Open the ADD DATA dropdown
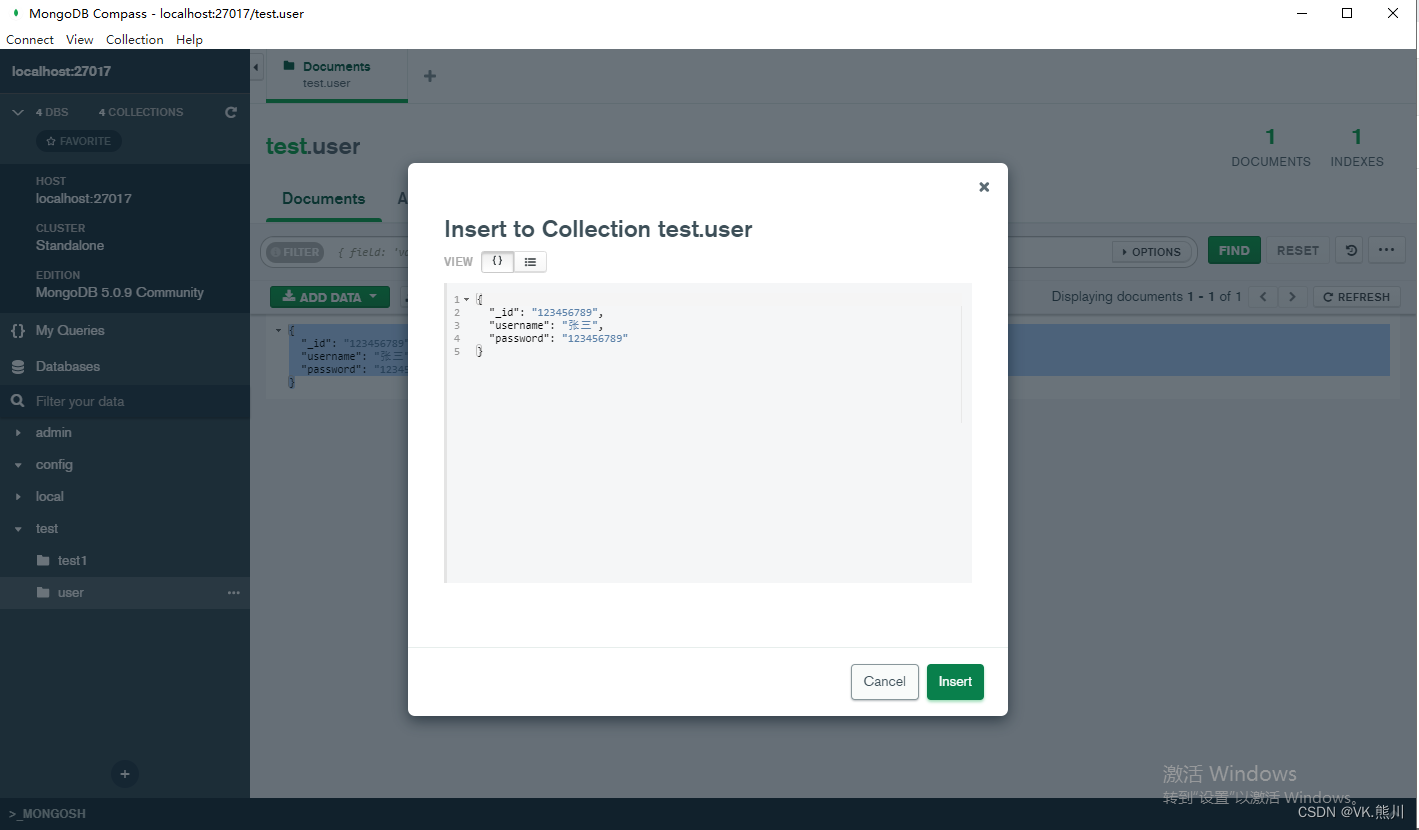1419x830 pixels. click(330, 297)
